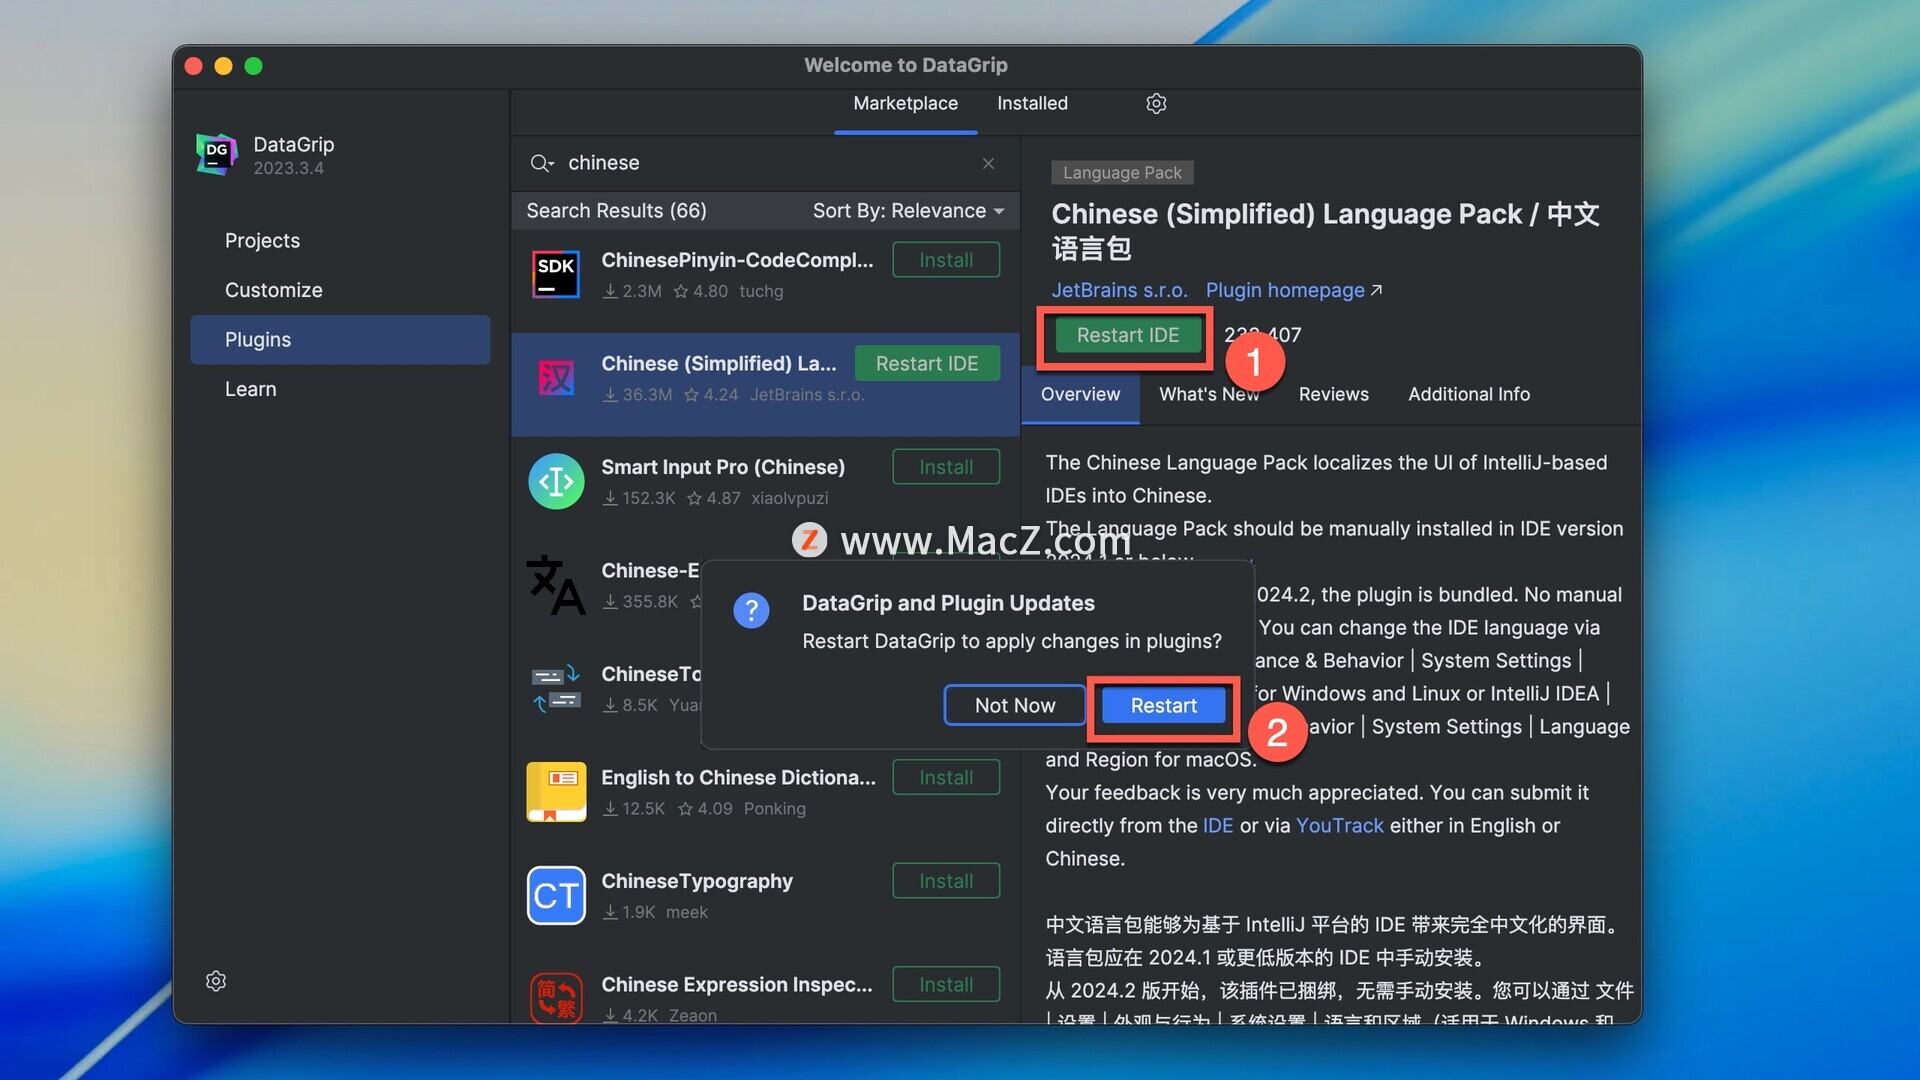This screenshot has width=1920, height=1080.
Task: Click Restart button in the dialog
Action: (x=1163, y=706)
